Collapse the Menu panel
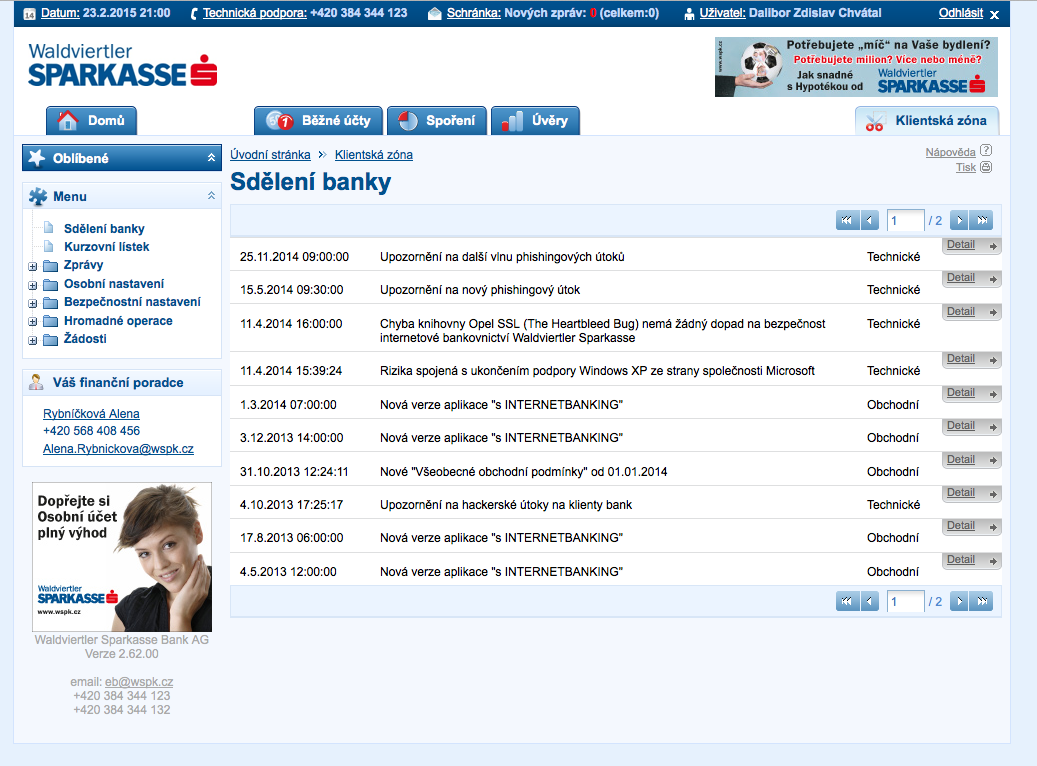Viewport: 1037px width, 766px height. click(x=211, y=196)
